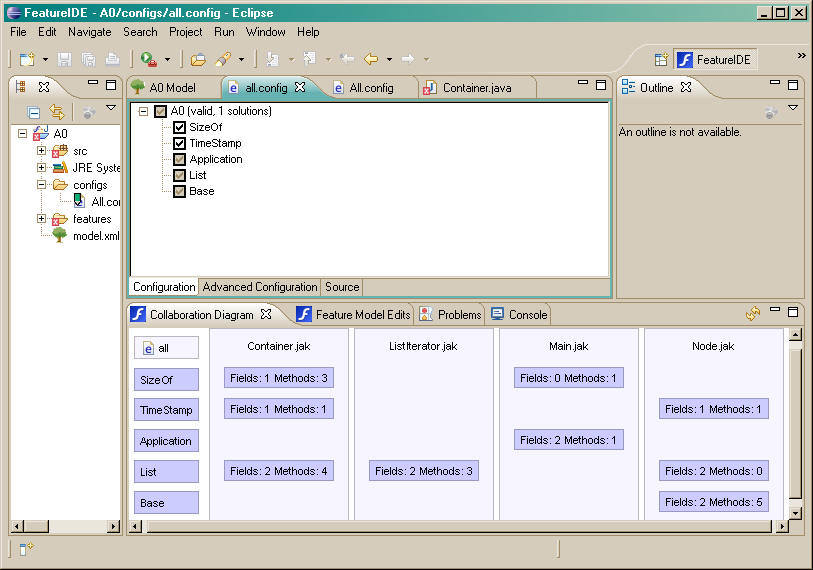Click the Last Edit Location arrow icon
Screen dimensions: 813x570
click(x=347, y=59)
